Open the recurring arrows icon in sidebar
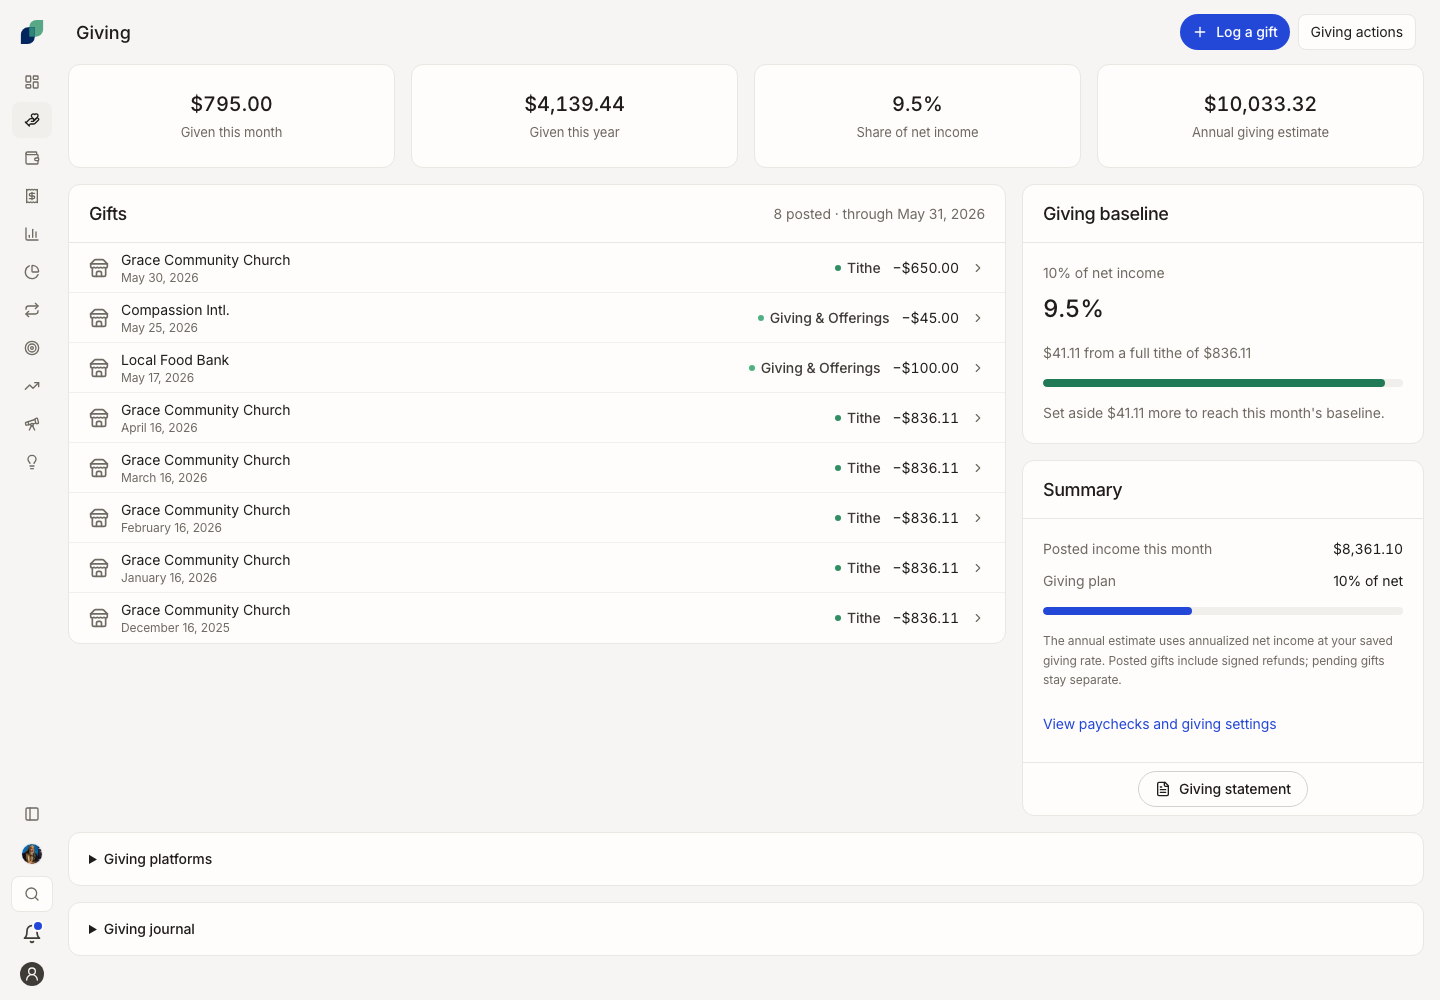 point(32,310)
